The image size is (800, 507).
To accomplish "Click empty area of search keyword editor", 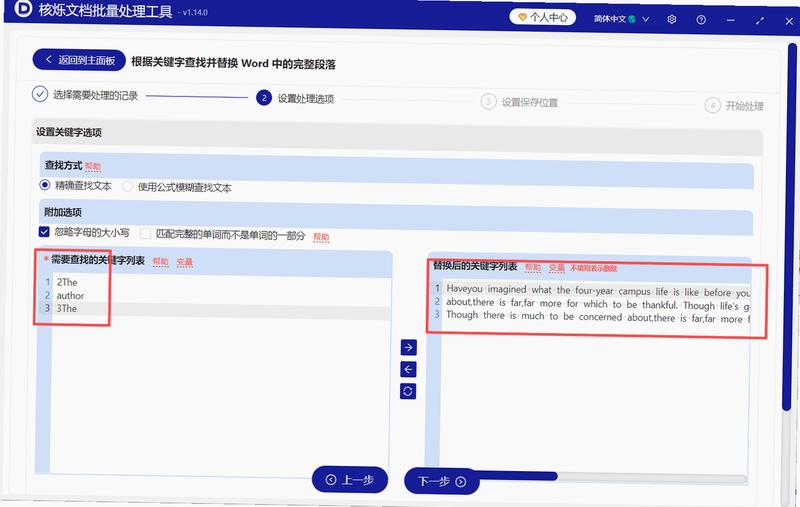I will click(219, 393).
